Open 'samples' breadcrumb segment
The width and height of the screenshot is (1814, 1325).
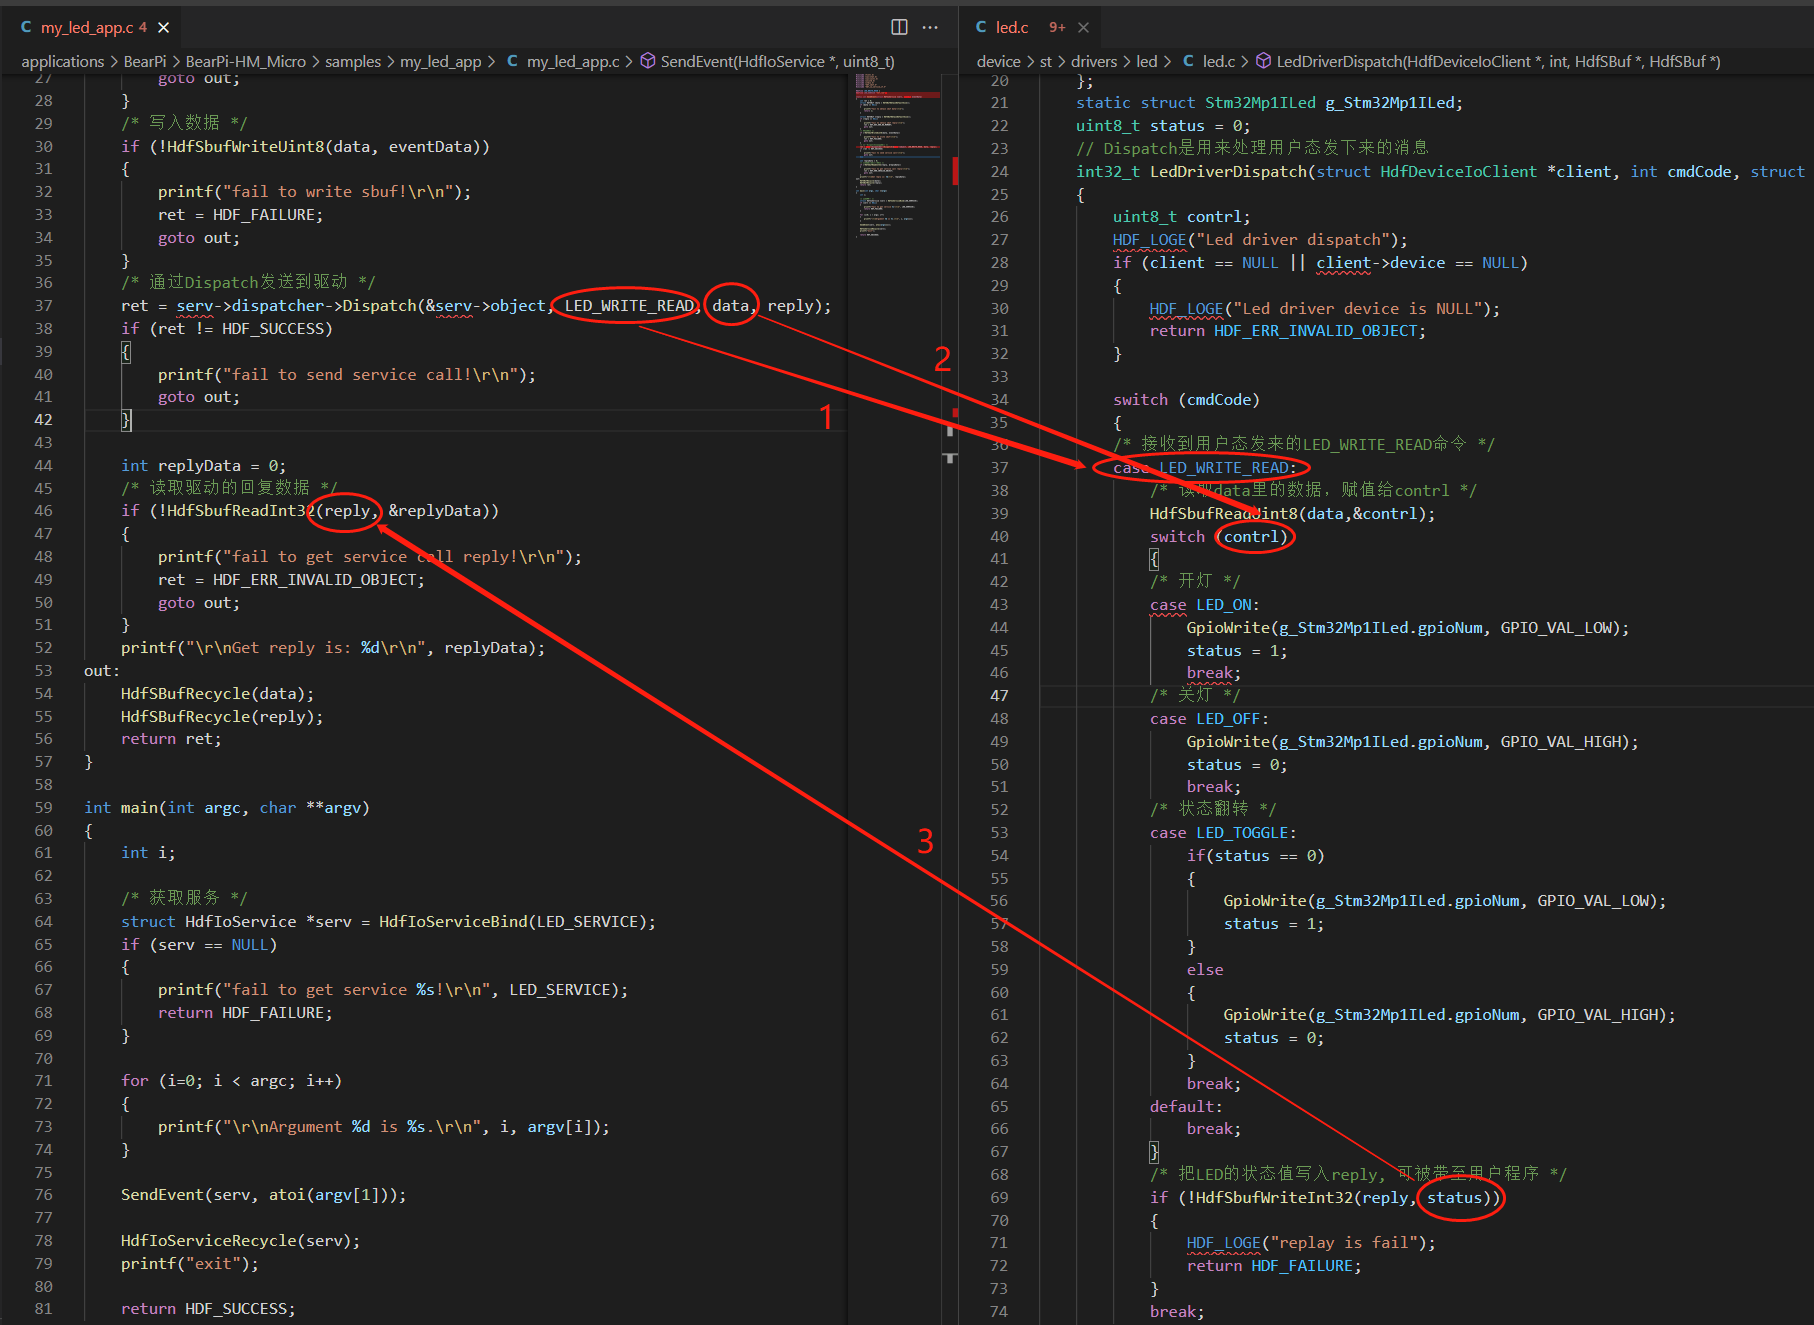pyautogui.click(x=353, y=61)
